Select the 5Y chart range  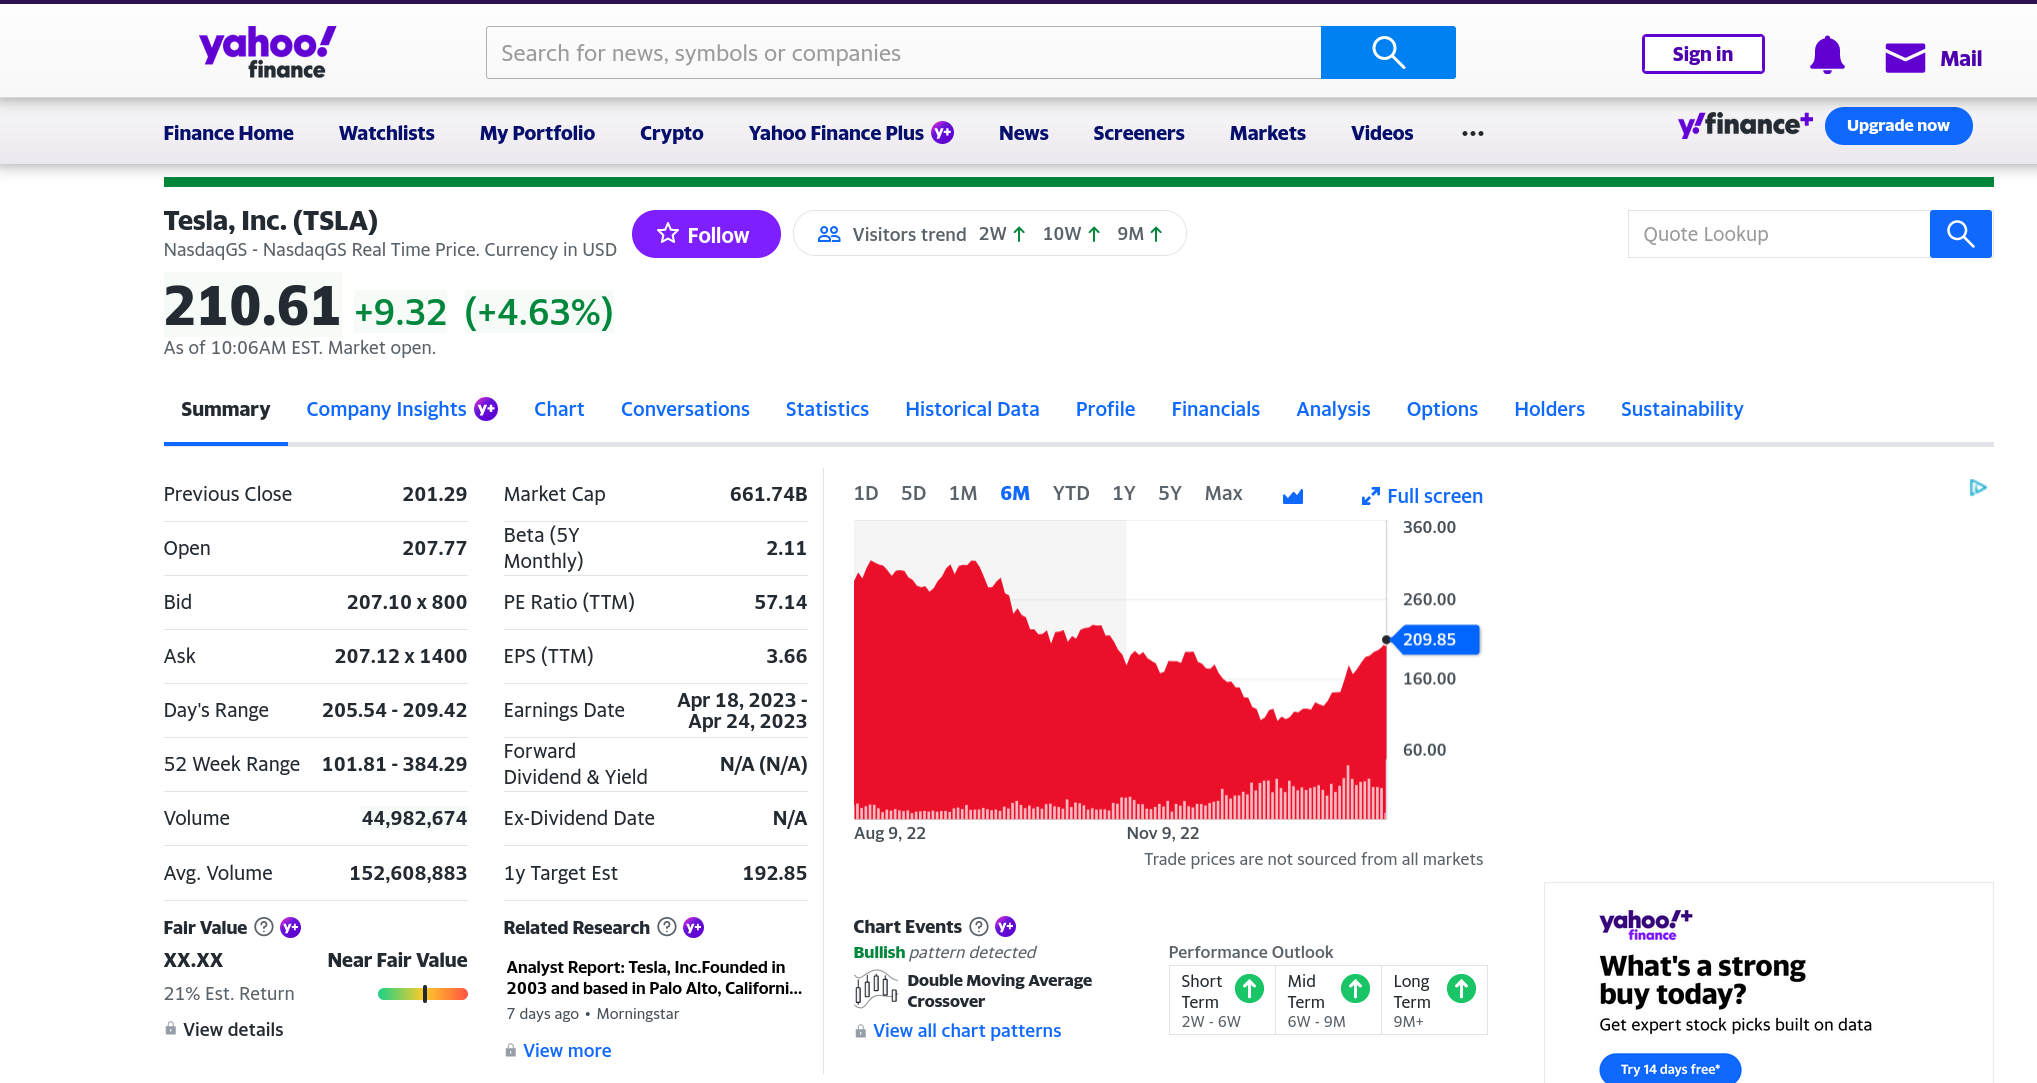click(1170, 493)
